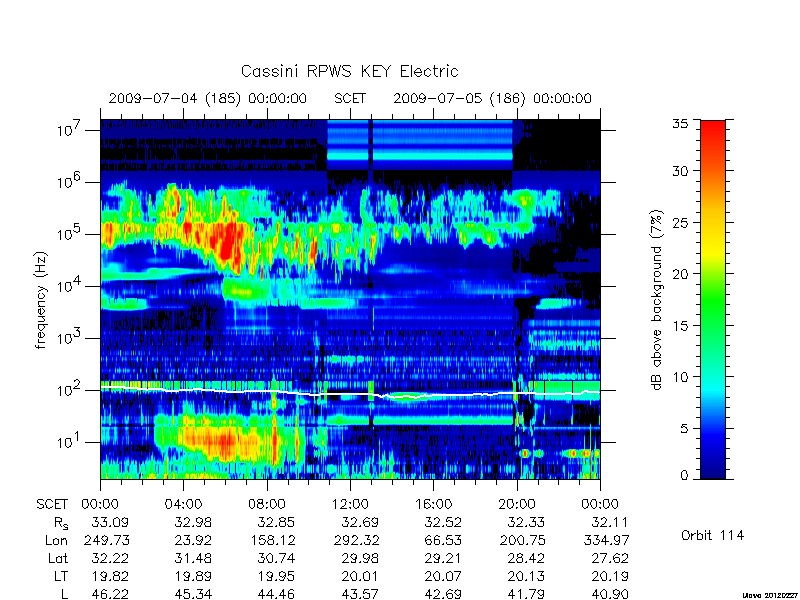Click the colorbar tick label '5'

[x=684, y=429]
